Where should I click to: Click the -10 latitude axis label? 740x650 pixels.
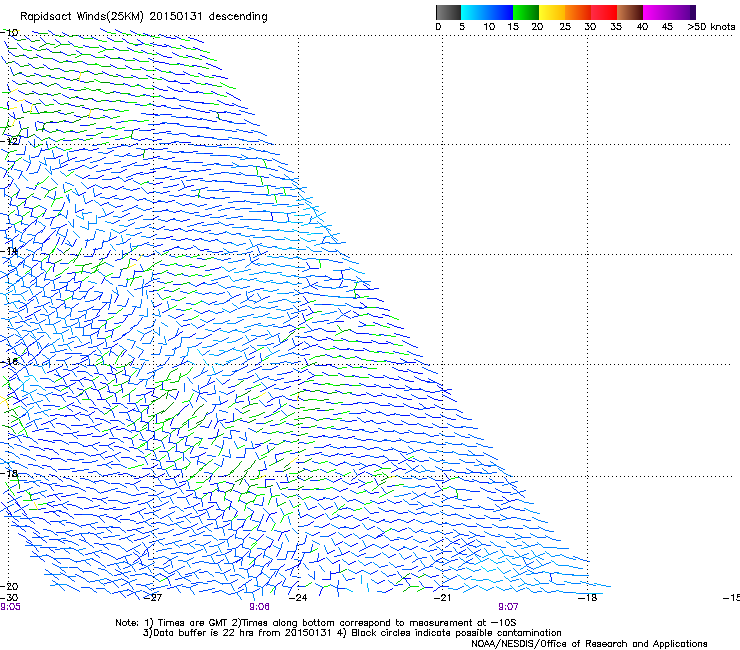click(9, 33)
